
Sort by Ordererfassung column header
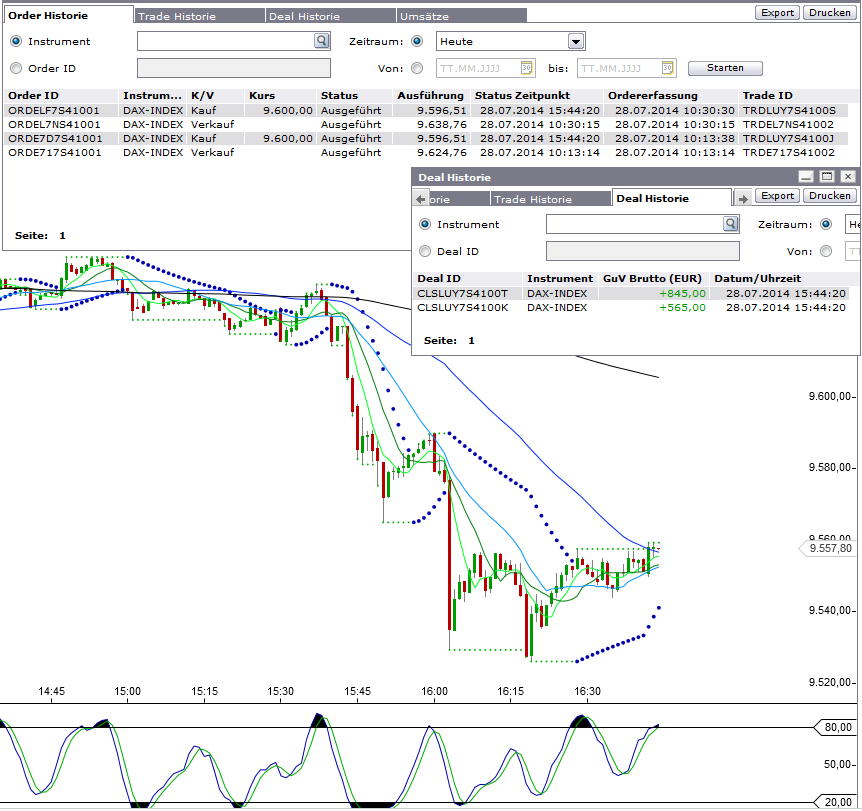(671, 96)
